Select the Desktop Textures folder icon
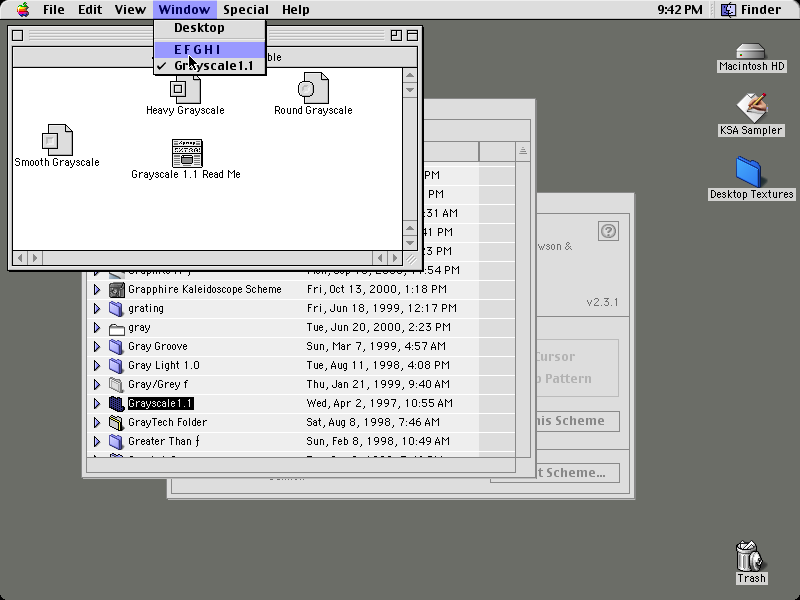Screen dimensions: 800x600 click(748, 172)
